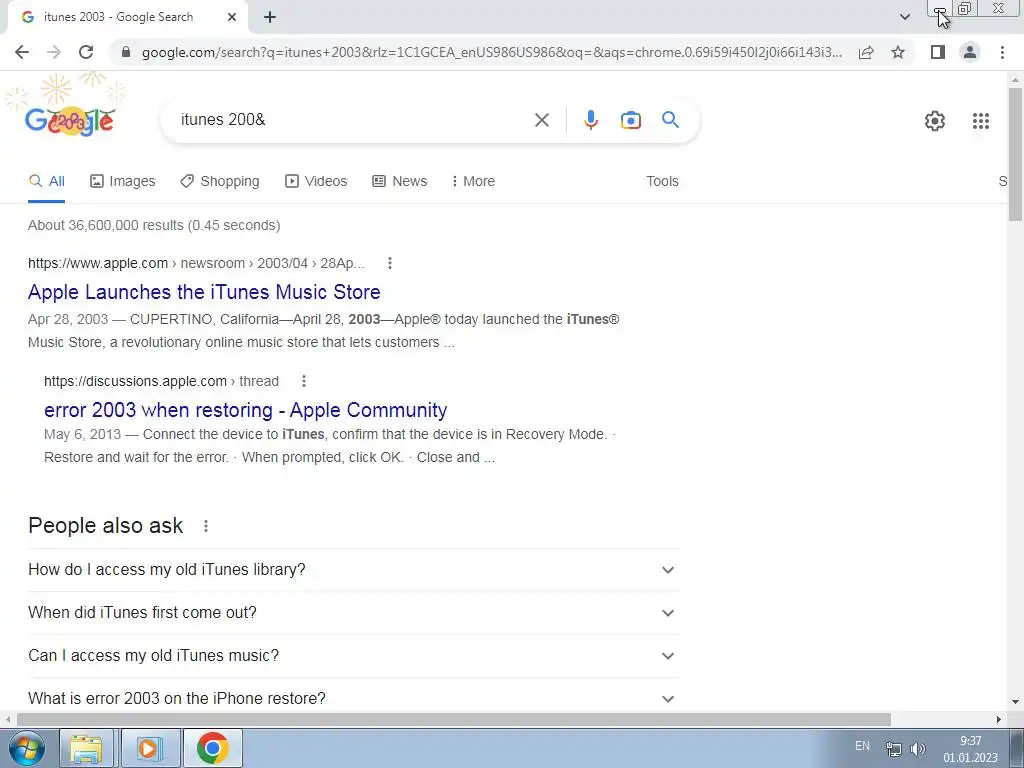Click the www.apple.com newsroom URL
The image size is (1024, 768).
[x=196, y=263]
